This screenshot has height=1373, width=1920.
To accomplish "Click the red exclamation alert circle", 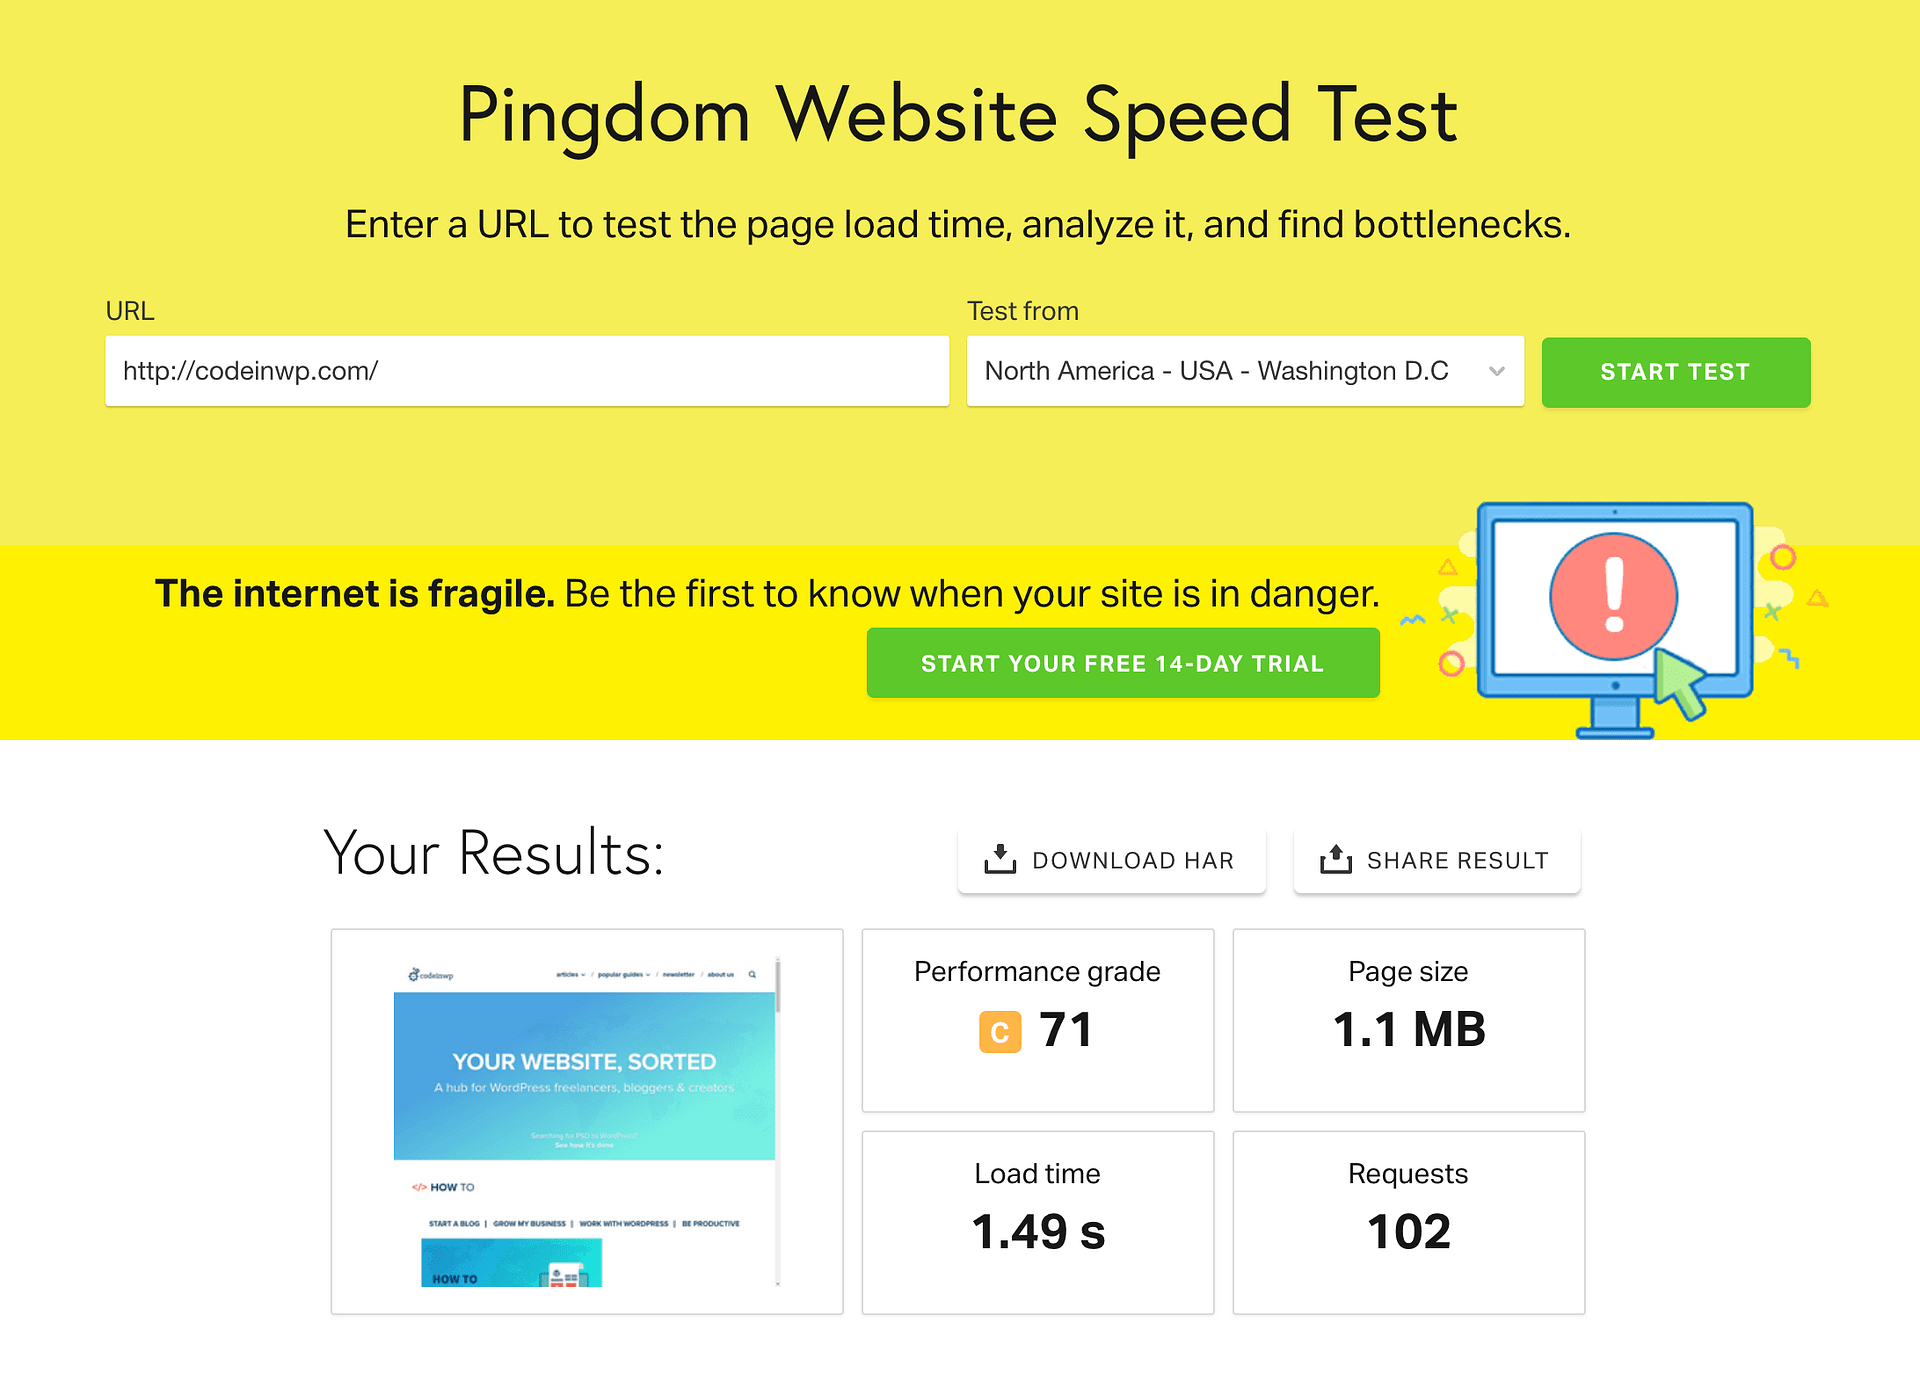I will (x=1613, y=596).
